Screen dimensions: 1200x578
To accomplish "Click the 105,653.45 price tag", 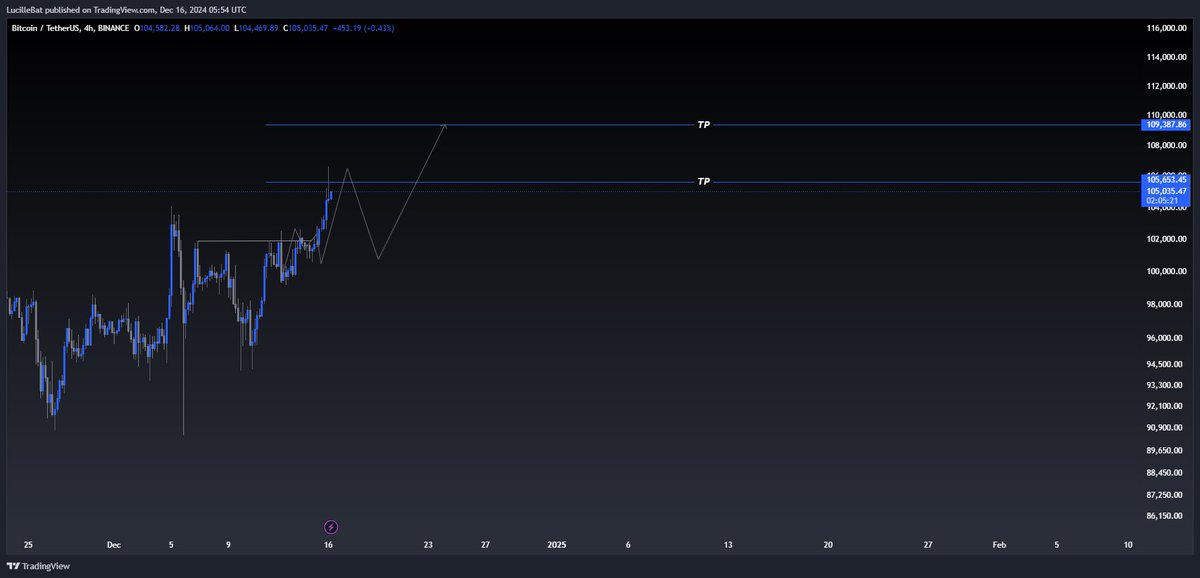I will pyautogui.click(x=1167, y=179).
